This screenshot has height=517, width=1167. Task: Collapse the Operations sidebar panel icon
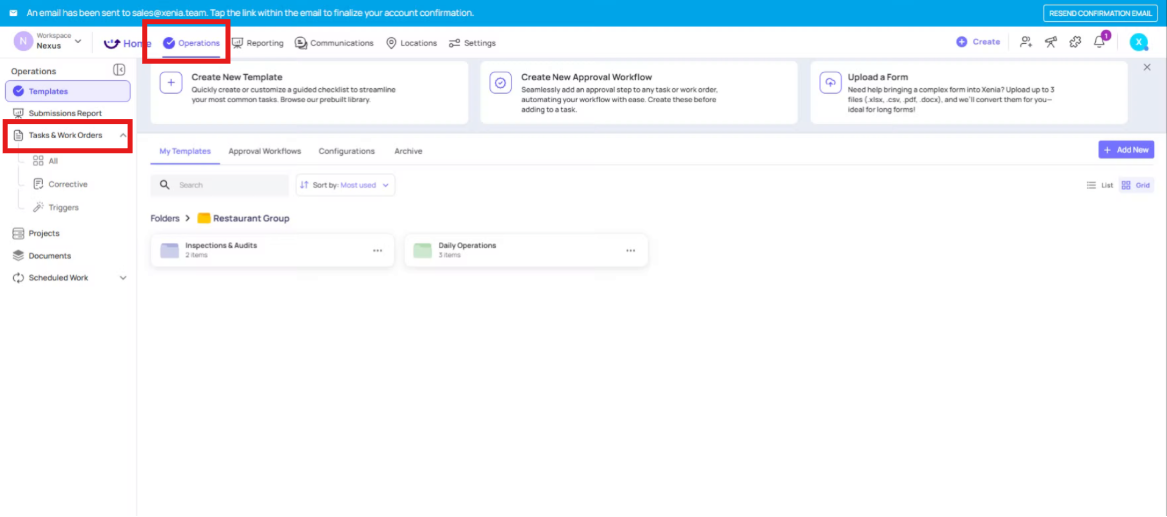point(119,70)
